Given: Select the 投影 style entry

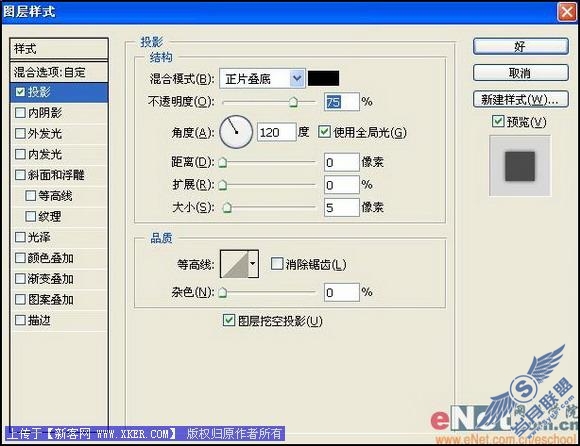Looking at the screenshot, I should point(59,92).
